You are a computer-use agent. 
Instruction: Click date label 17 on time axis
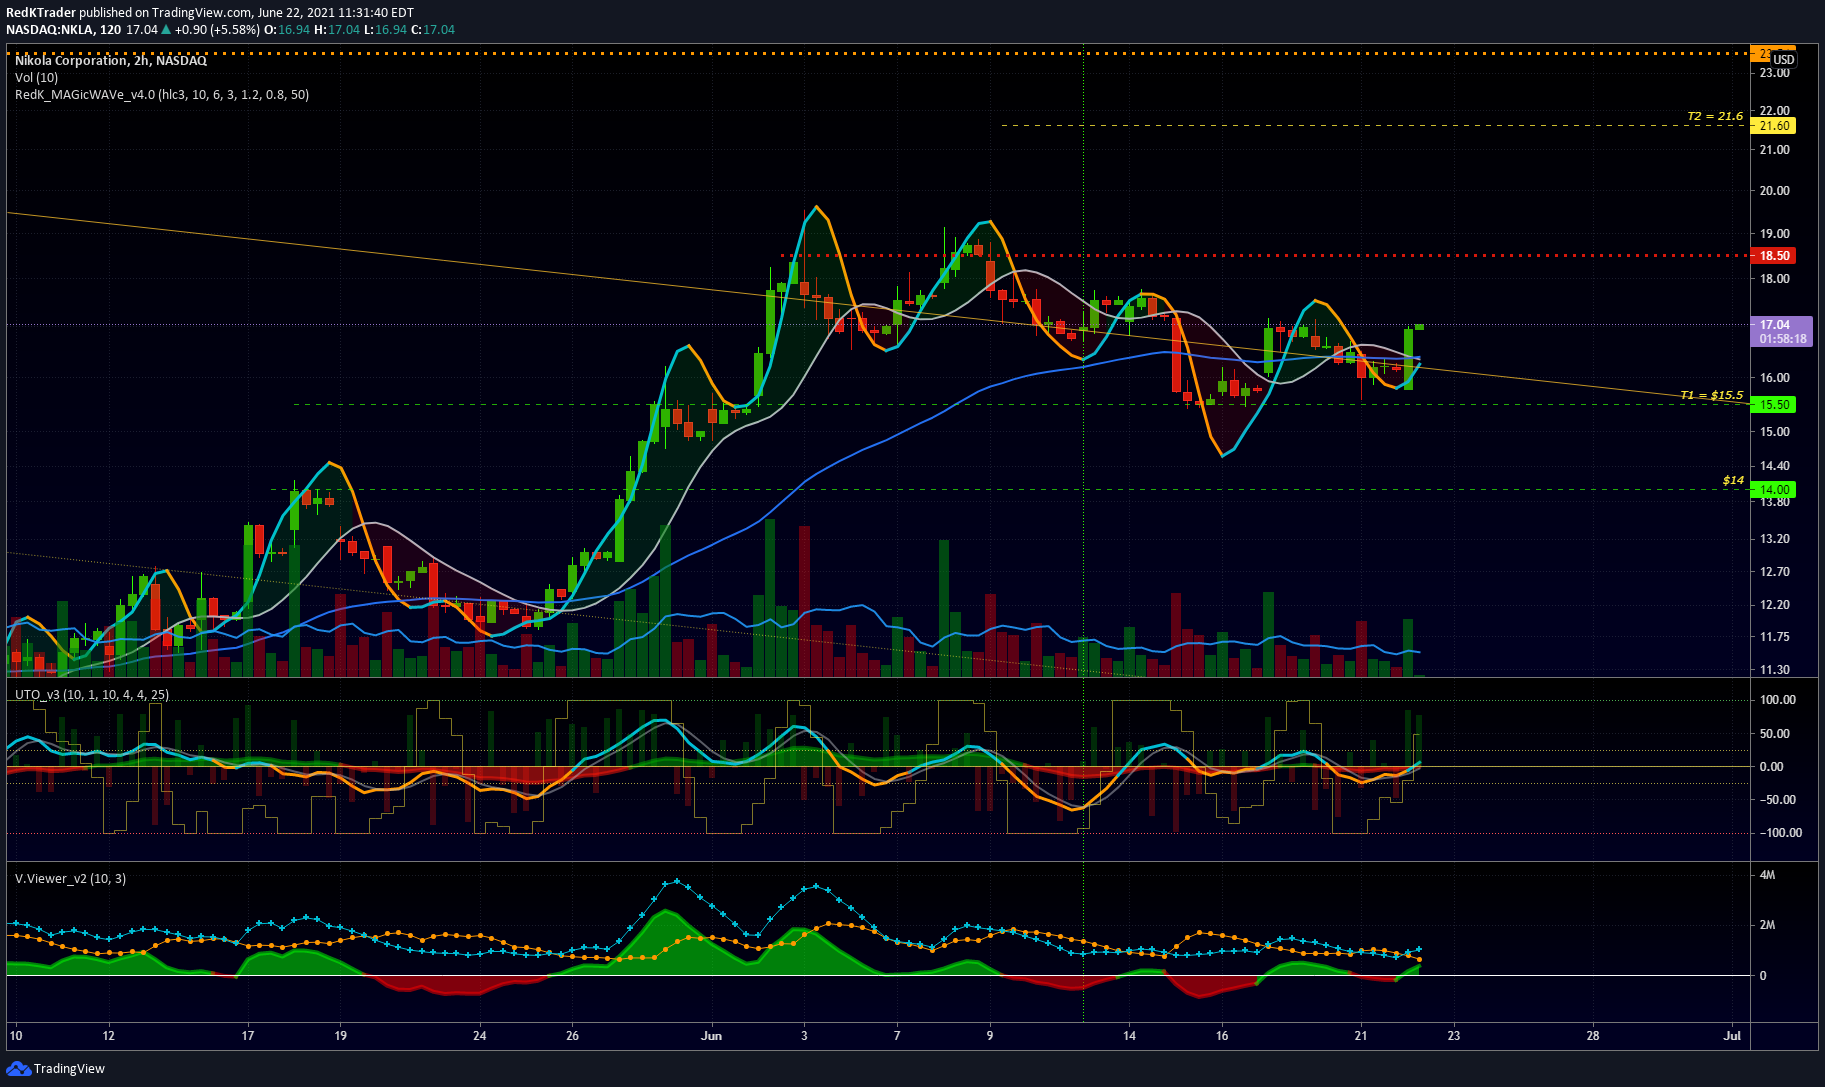(248, 1036)
